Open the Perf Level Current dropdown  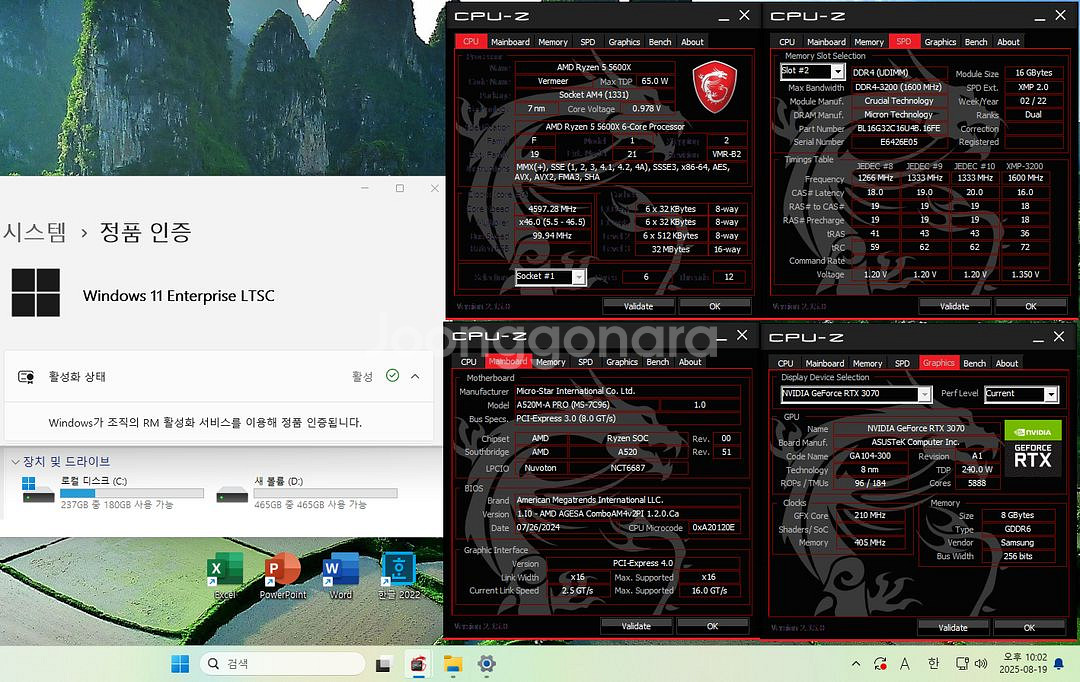point(1050,394)
